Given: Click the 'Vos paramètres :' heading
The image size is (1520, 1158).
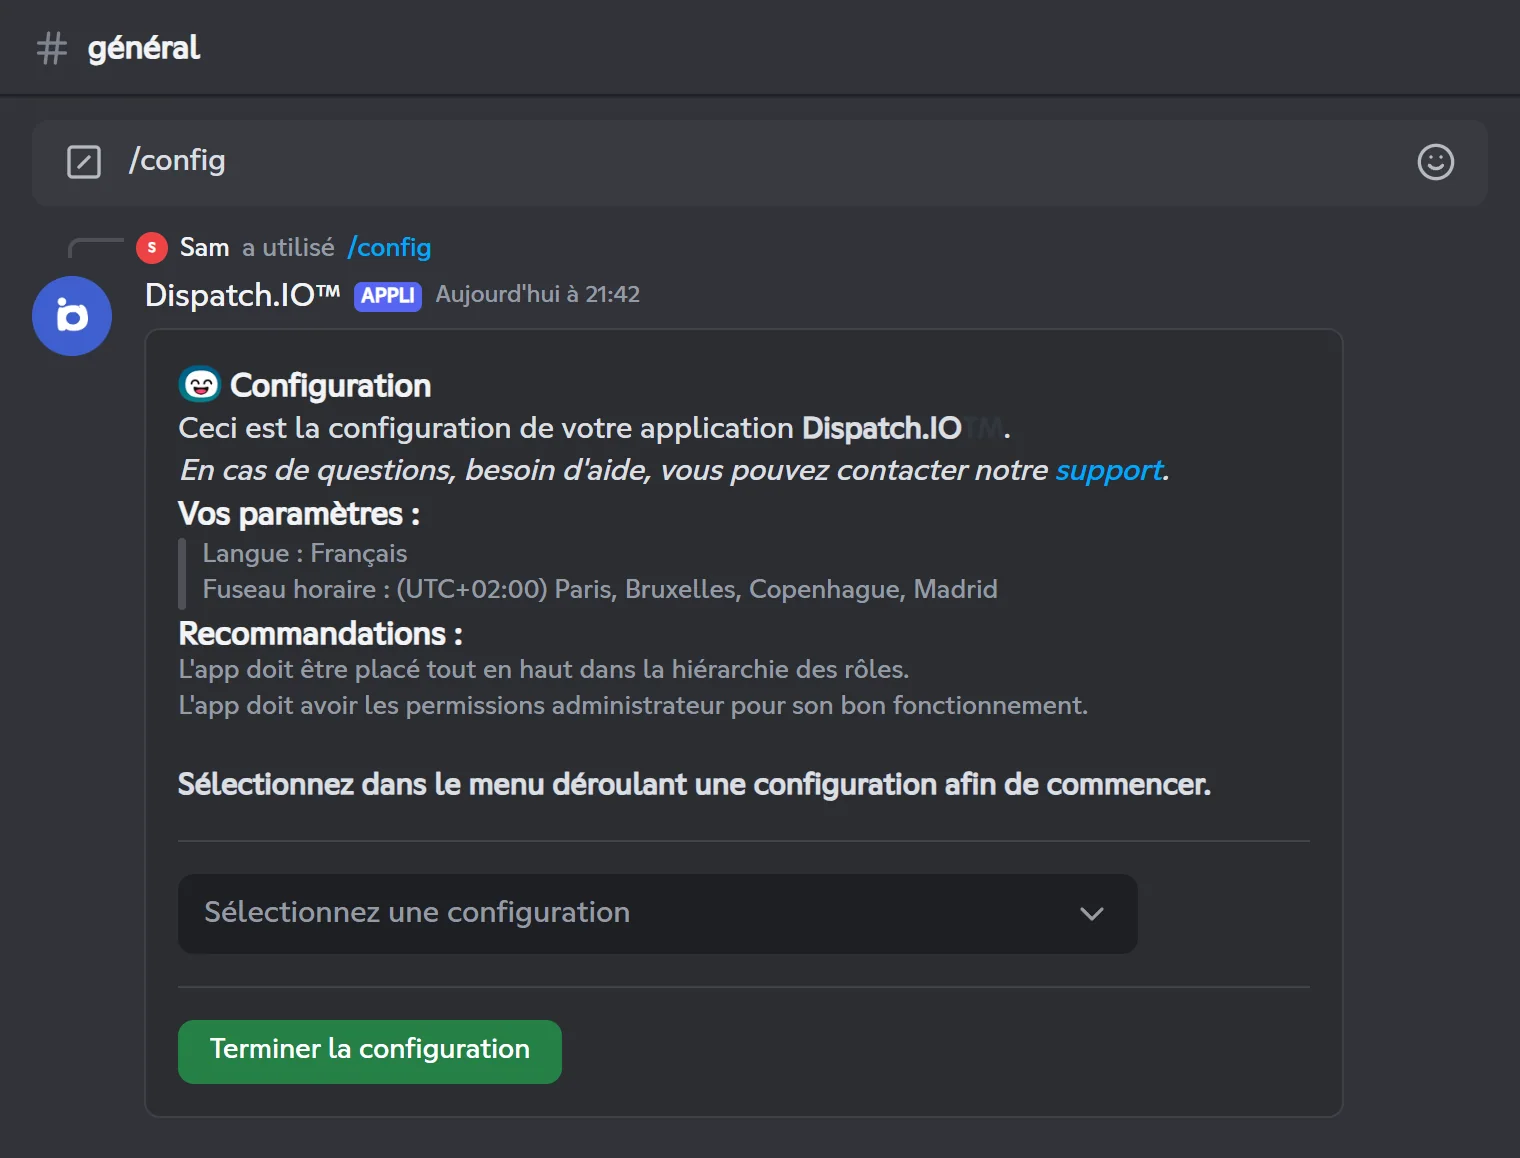Looking at the screenshot, I should click(299, 514).
